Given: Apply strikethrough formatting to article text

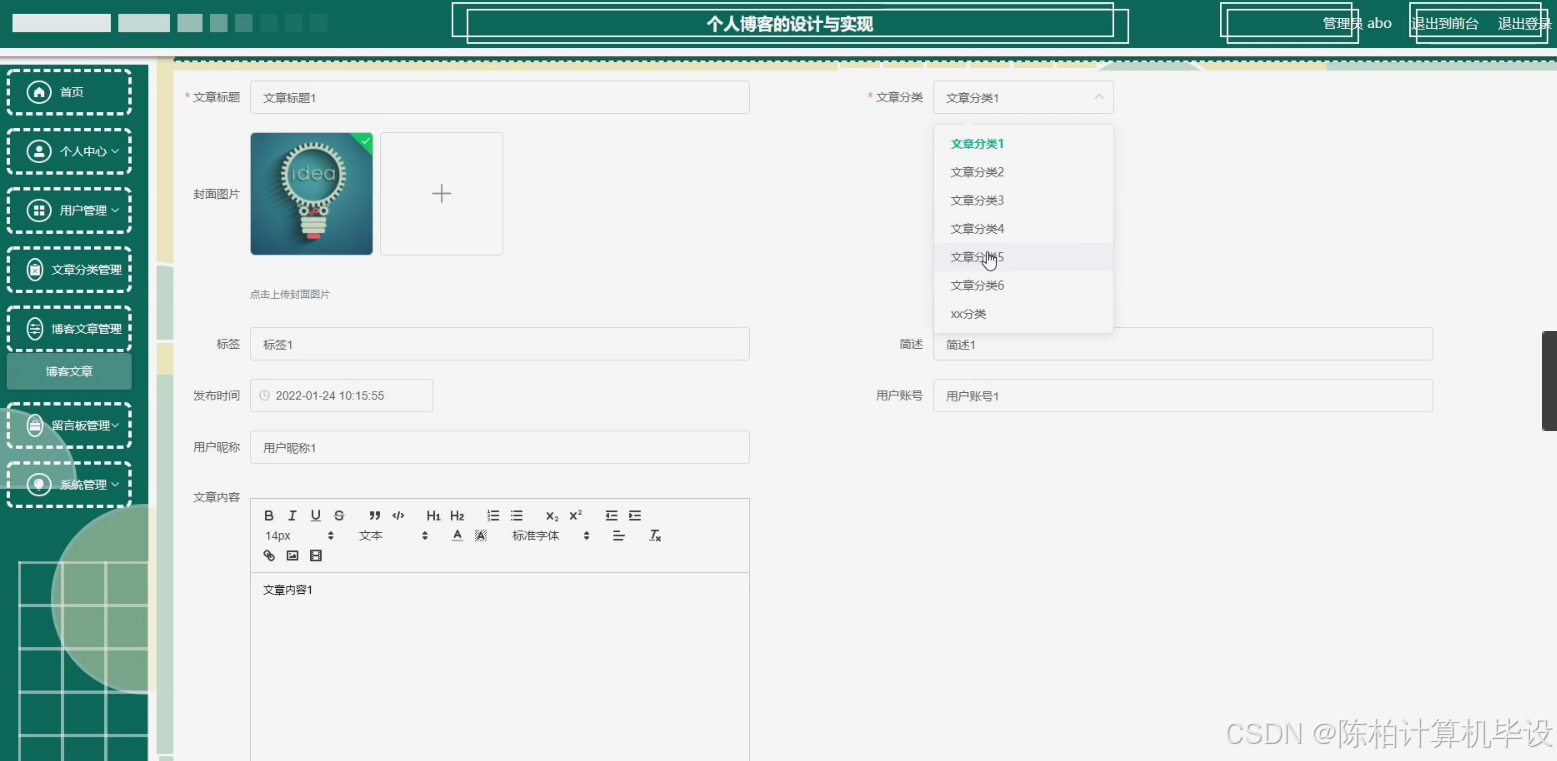Looking at the screenshot, I should point(339,515).
